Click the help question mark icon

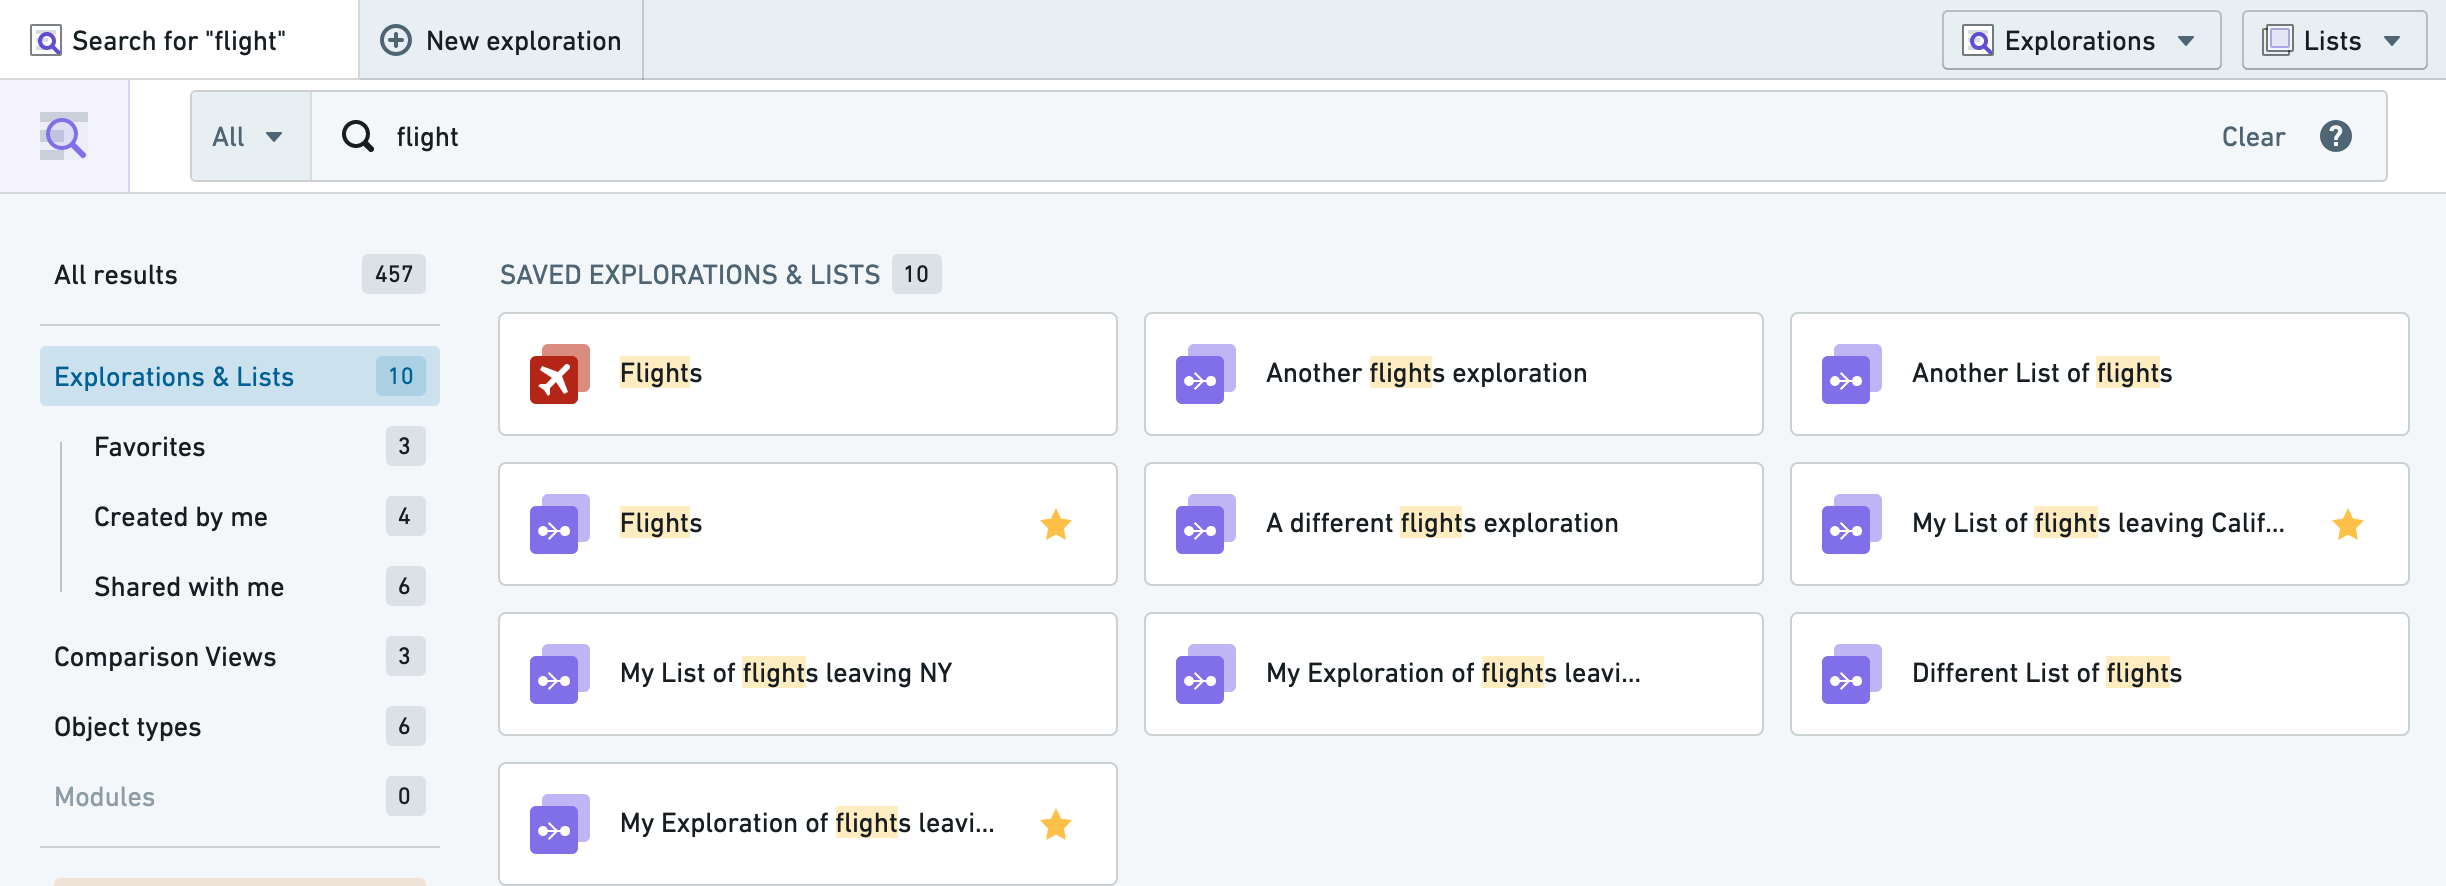[x=2336, y=136]
